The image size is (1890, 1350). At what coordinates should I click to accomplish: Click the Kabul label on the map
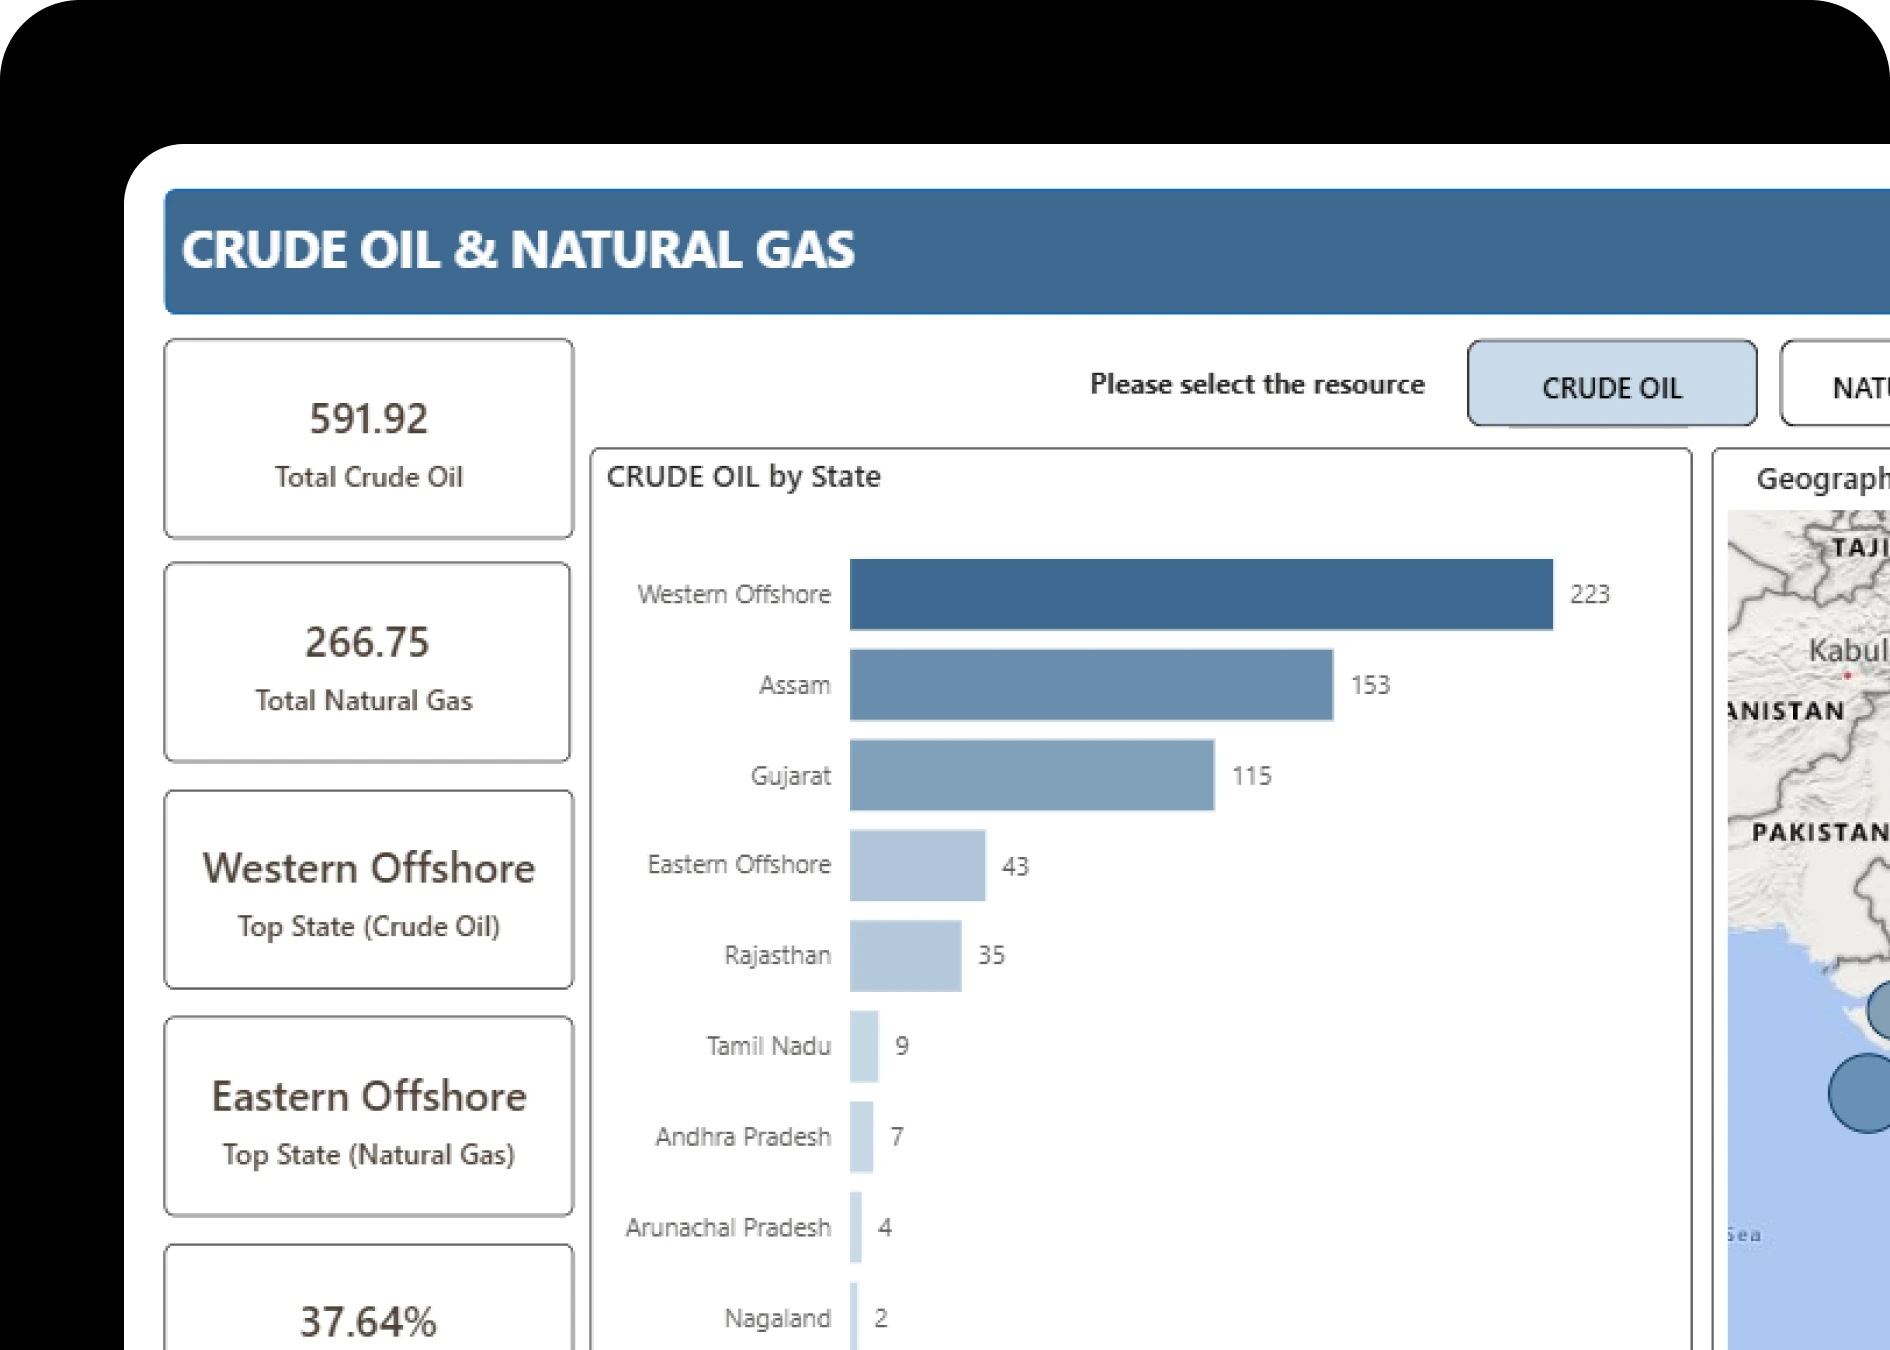[1846, 651]
